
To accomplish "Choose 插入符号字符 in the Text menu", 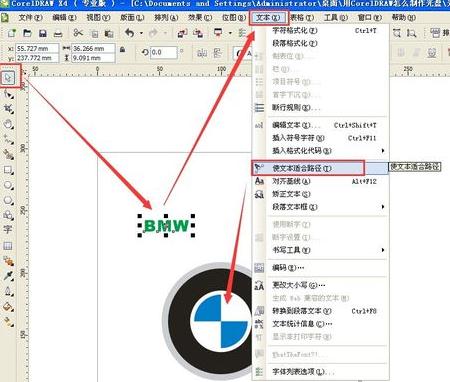I will click(x=321, y=138).
